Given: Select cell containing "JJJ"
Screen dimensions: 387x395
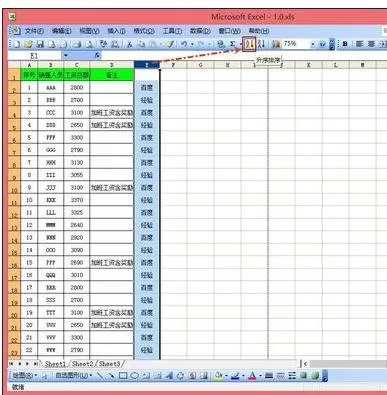Looking at the screenshot, I should (50, 188).
